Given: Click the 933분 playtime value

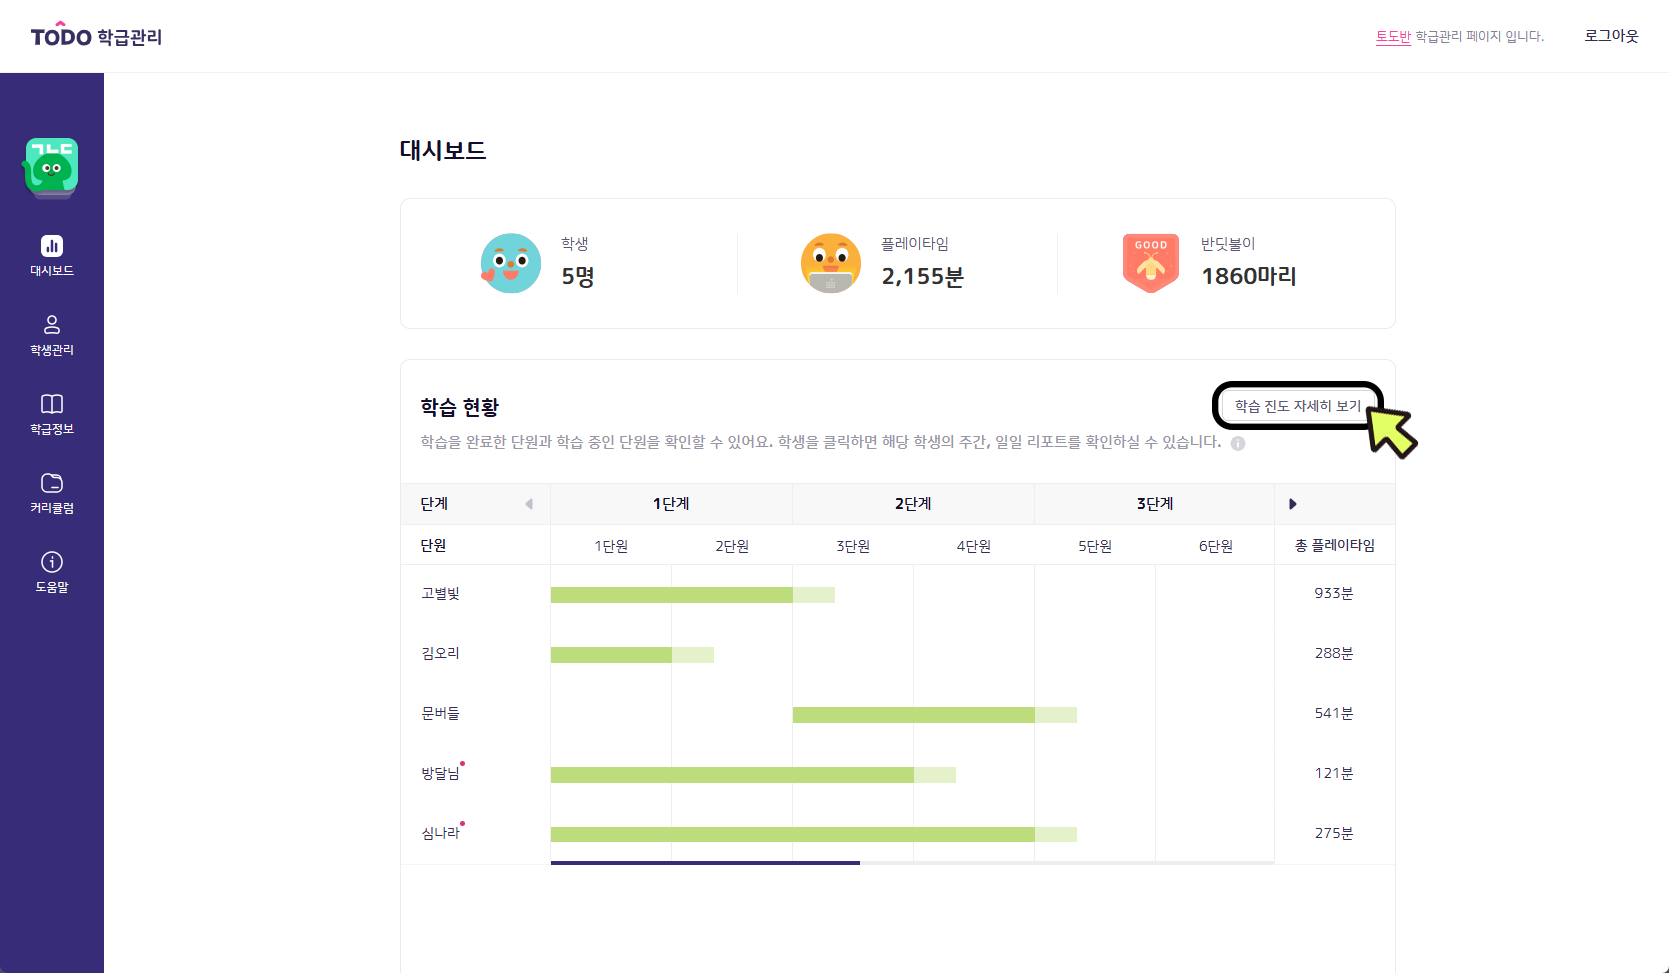Looking at the screenshot, I should [1334, 593].
